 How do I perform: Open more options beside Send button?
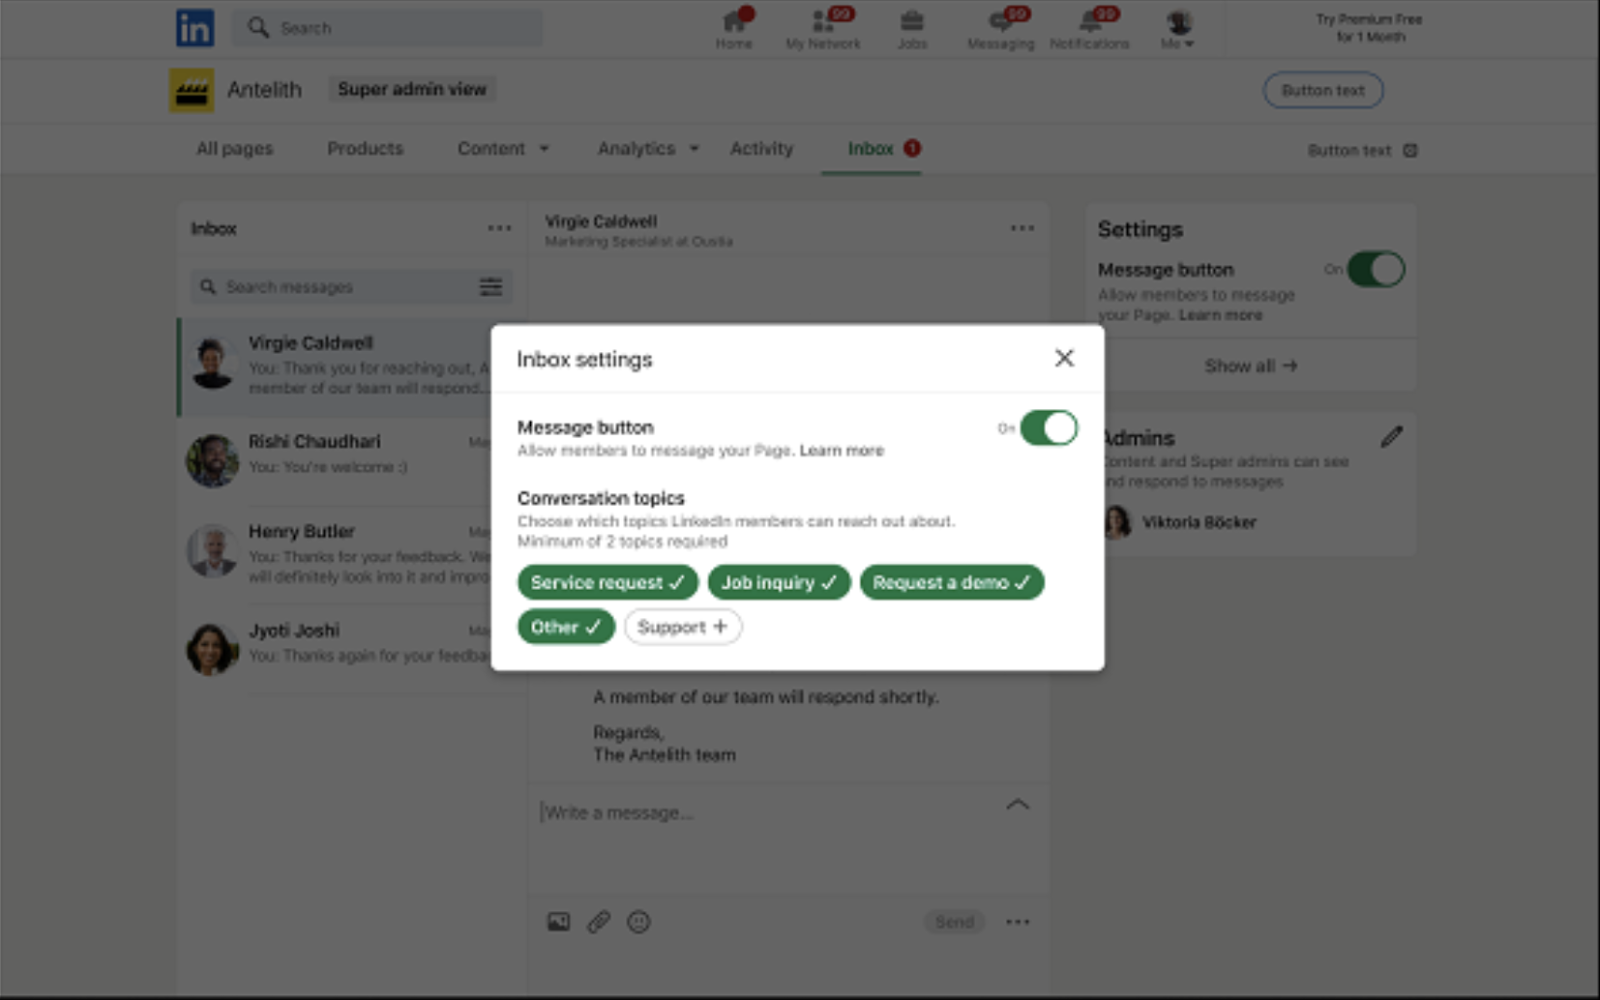(1018, 922)
